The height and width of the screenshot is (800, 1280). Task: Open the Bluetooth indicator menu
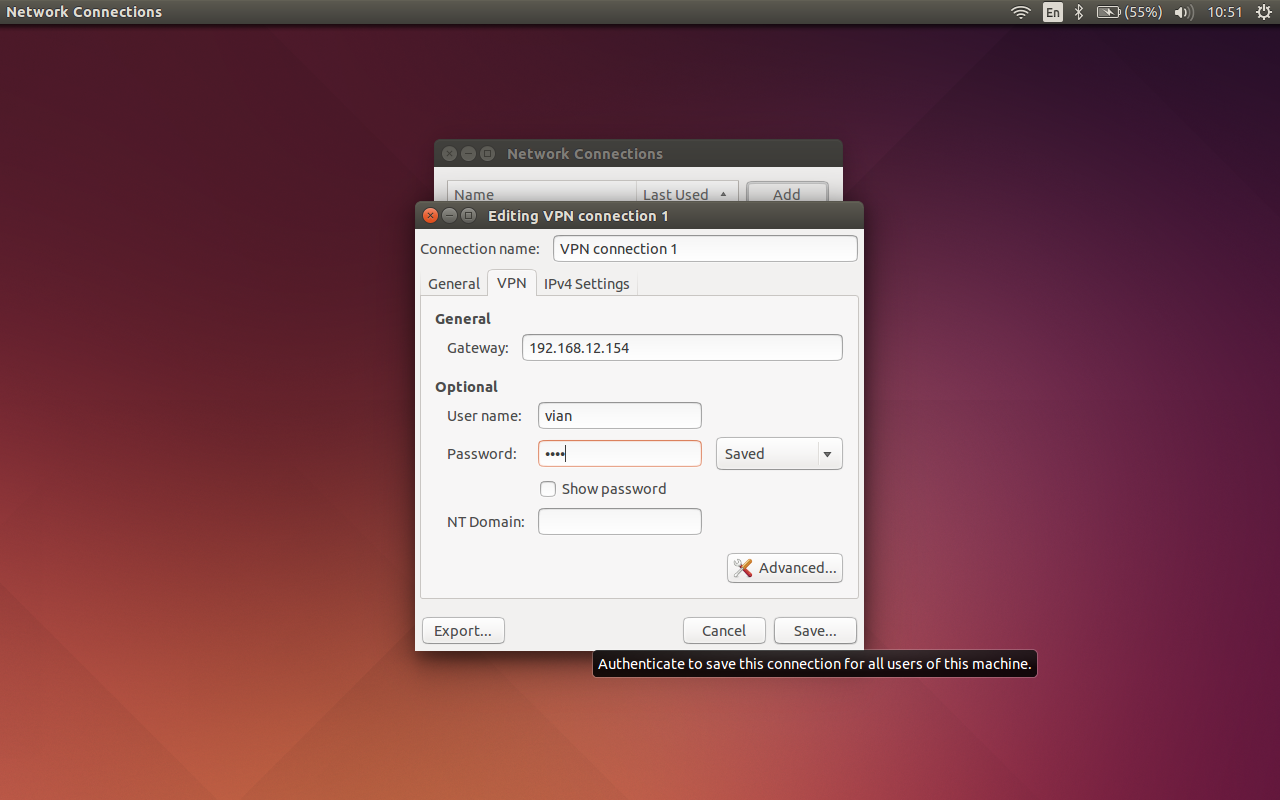point(1078,12)
